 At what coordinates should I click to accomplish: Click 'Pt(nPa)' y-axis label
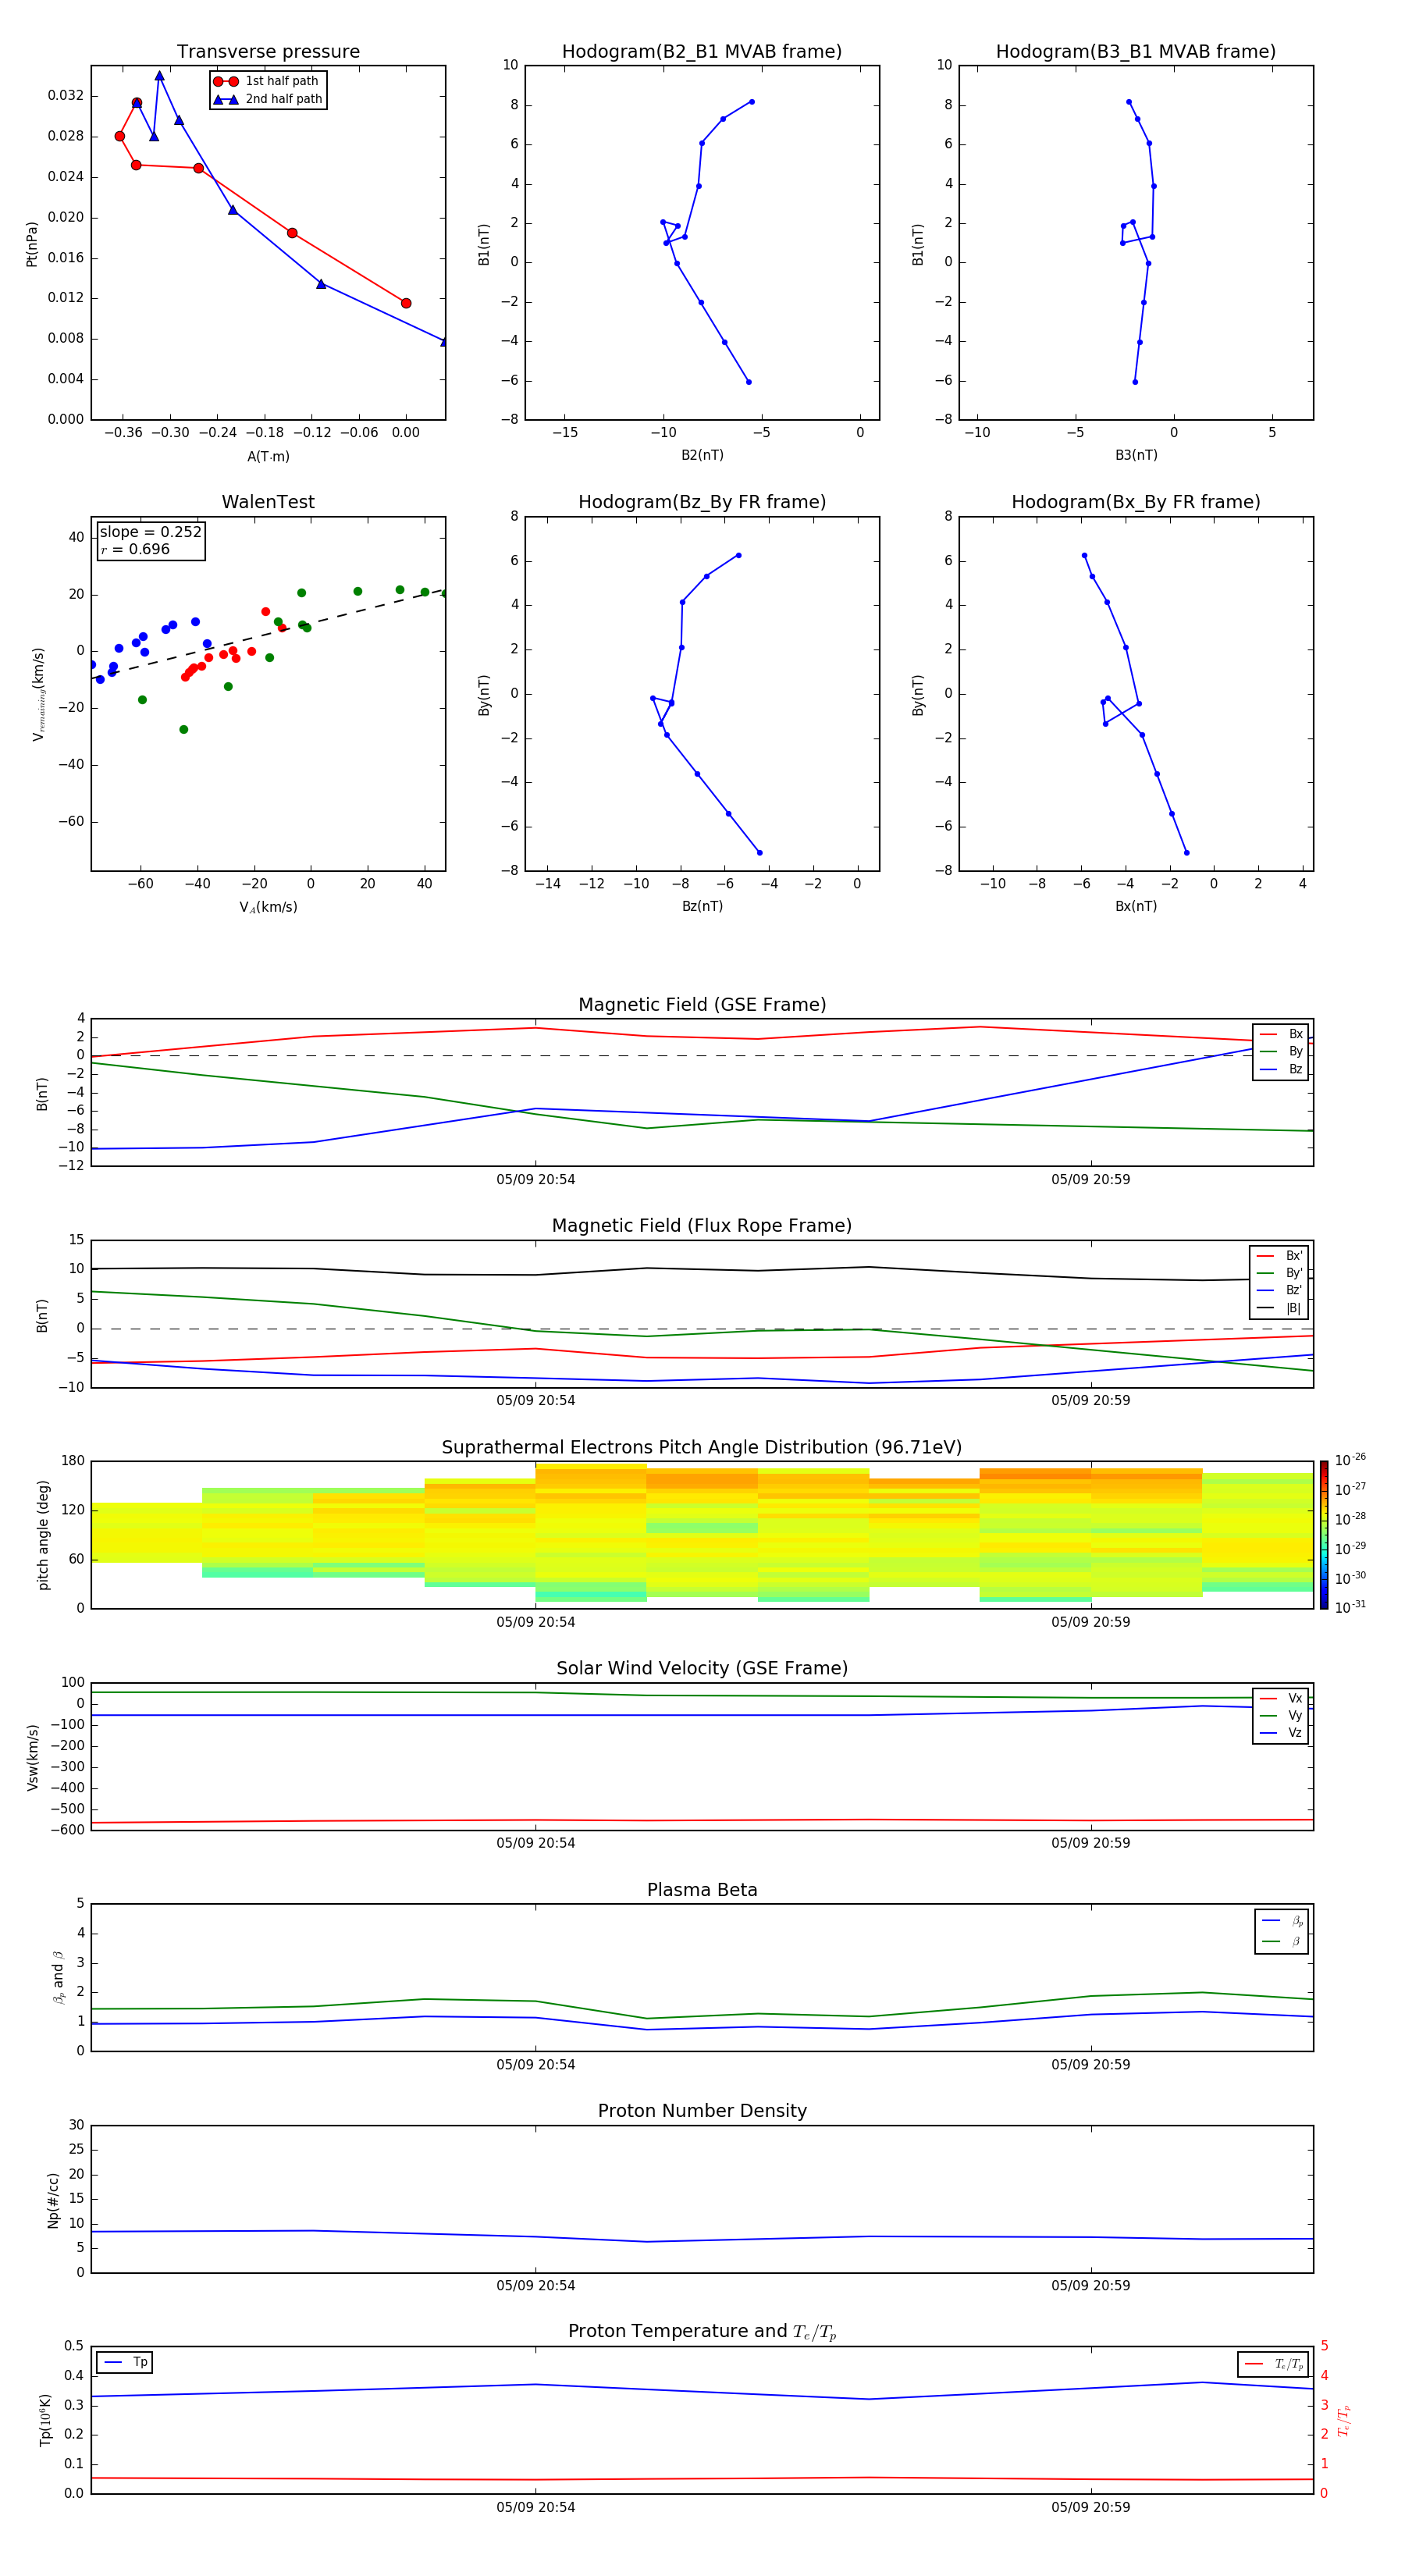coord(32,243)
